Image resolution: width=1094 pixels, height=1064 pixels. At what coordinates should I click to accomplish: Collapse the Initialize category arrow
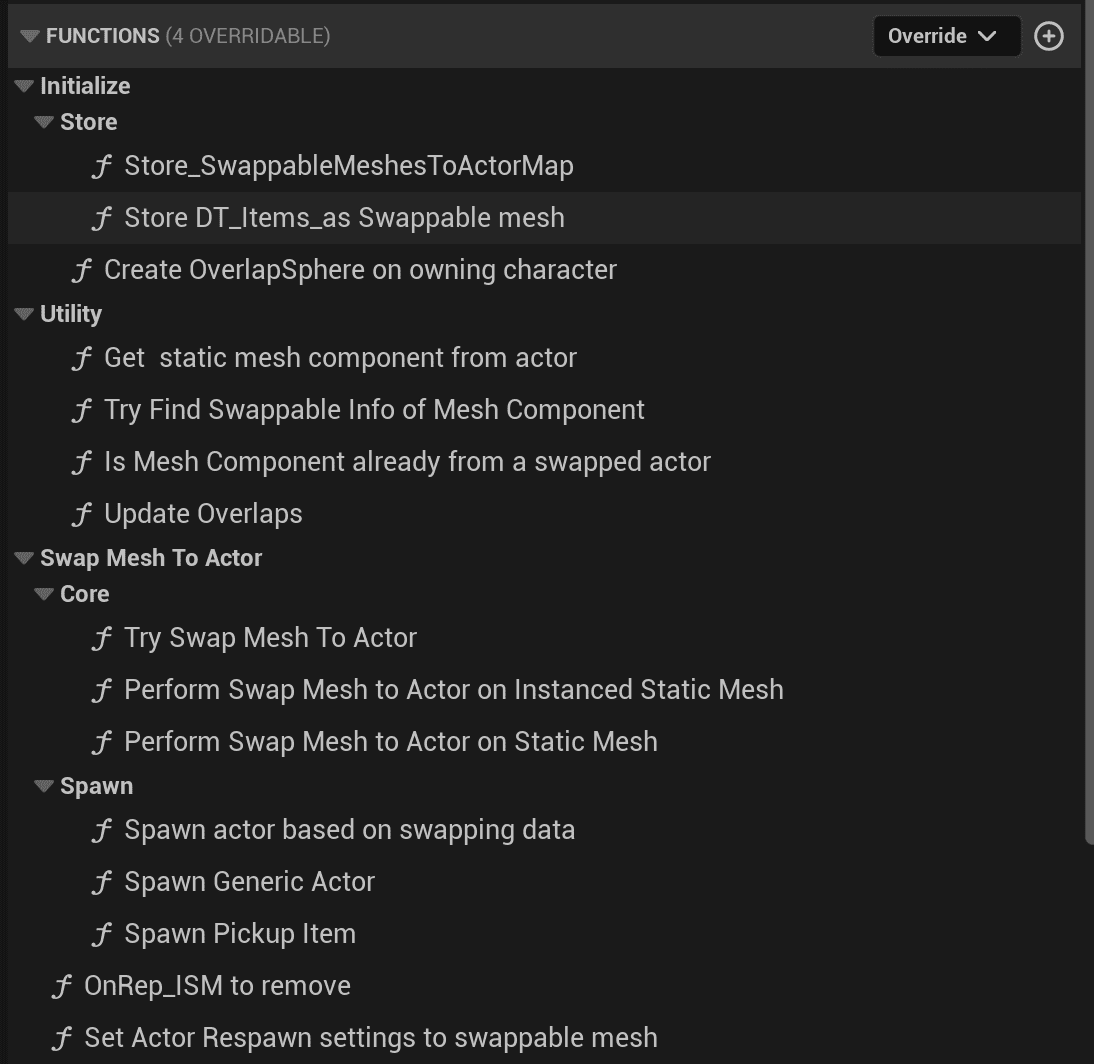(24, 87)
